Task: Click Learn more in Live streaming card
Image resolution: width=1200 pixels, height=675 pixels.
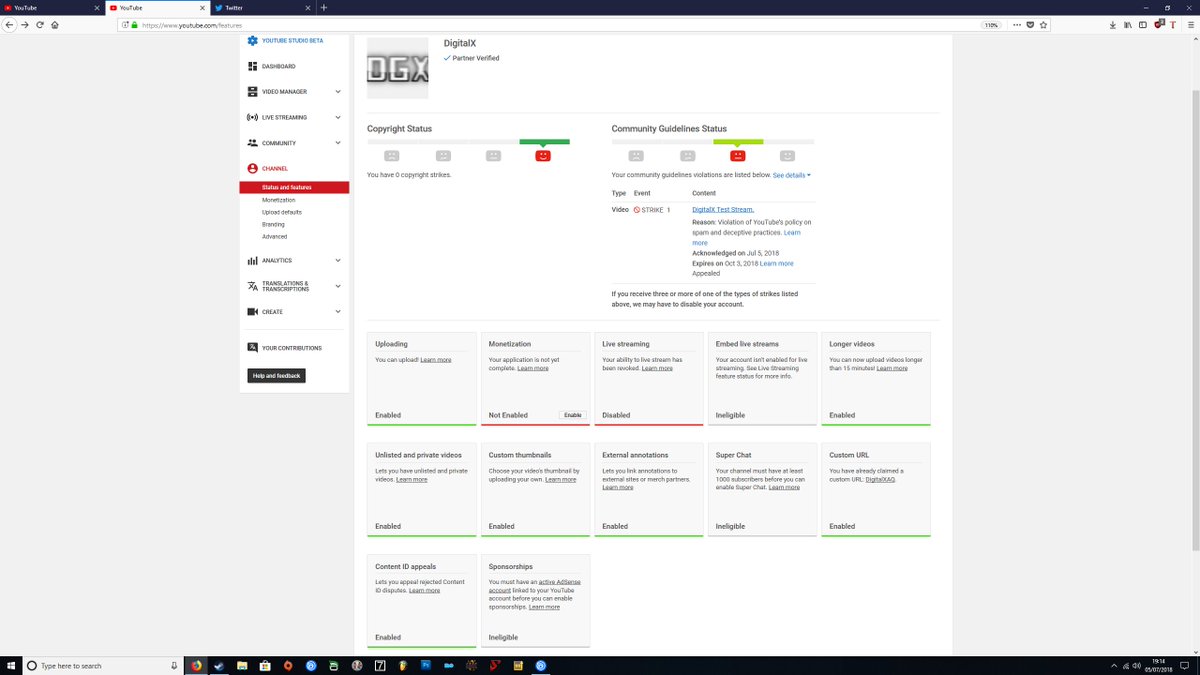Action: tap(657, 368)
